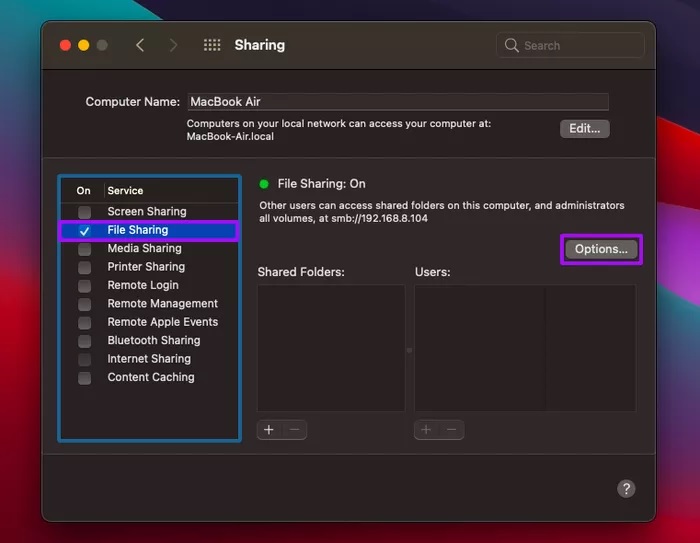Screen dimensions: 700x543
Task: Click the On column header
Action: [x=83, y=191]
